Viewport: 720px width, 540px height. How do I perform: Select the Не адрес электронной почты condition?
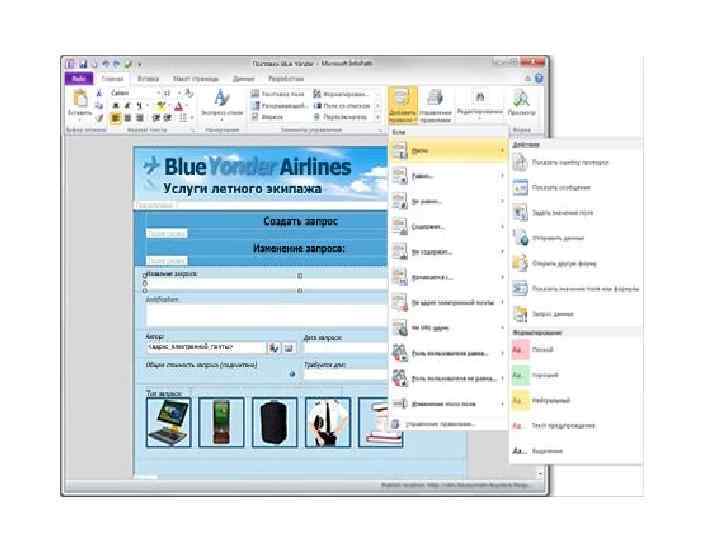click(448, 303)
